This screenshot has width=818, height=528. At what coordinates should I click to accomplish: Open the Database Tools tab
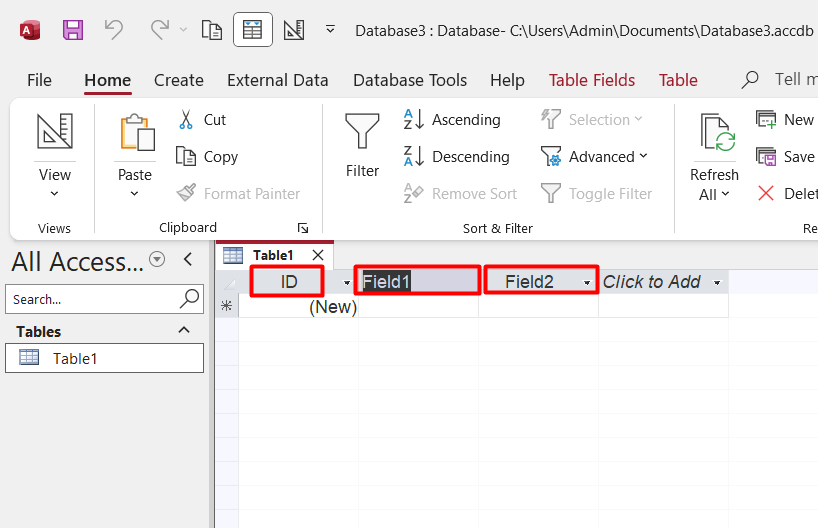(410, 80)
